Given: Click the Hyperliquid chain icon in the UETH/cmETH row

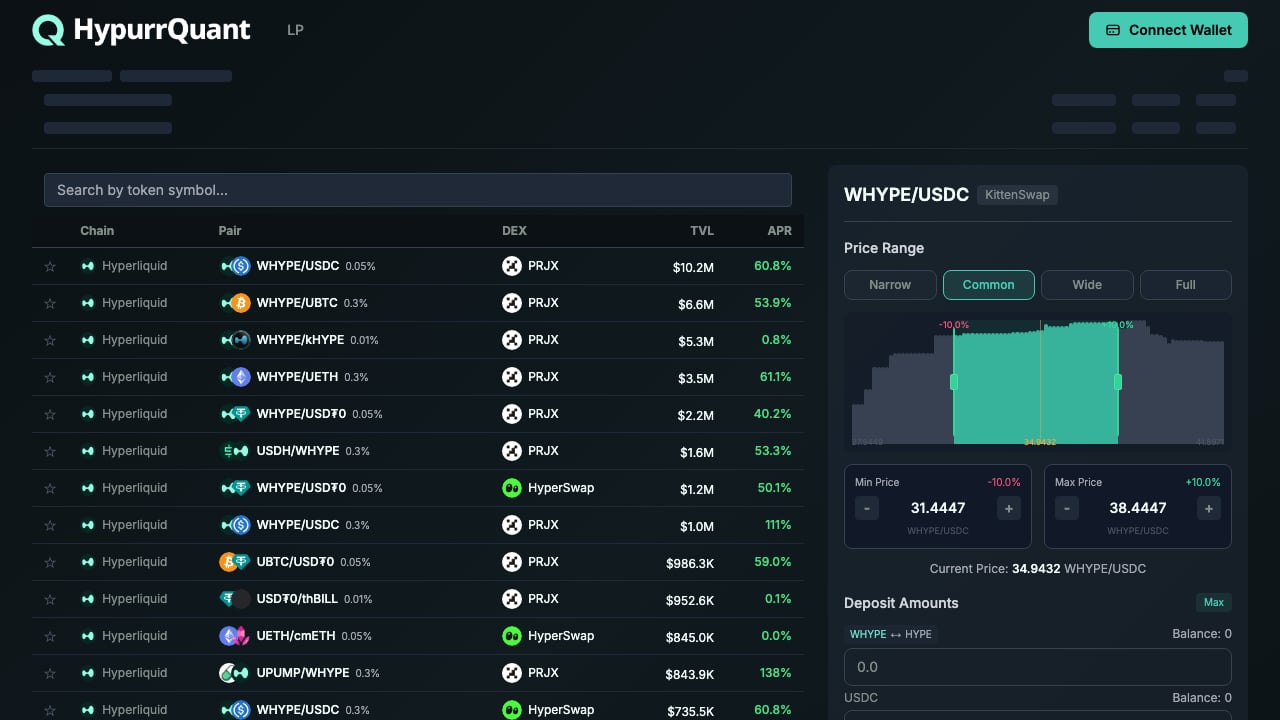Looking at the screenshot, I should point(88,636).
